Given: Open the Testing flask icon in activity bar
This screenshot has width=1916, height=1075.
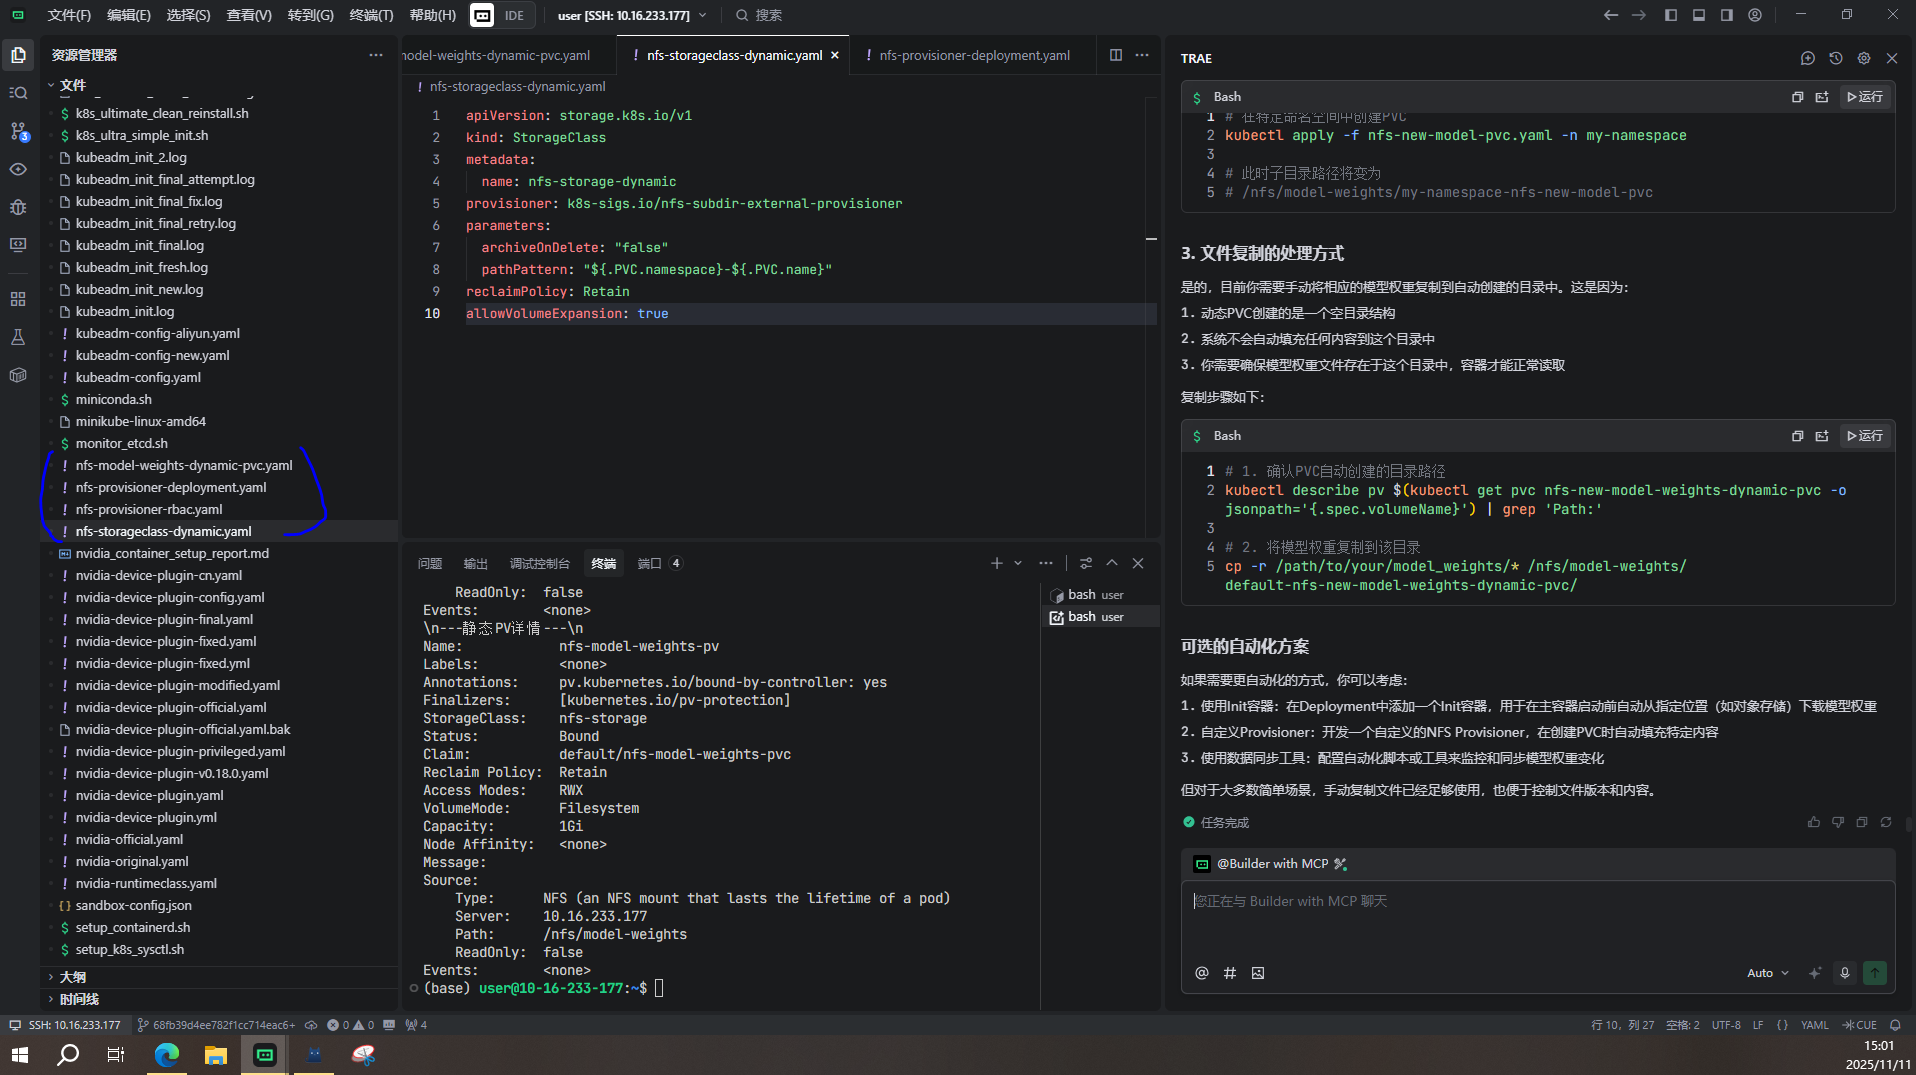Looking at the screenshot, I should 18,337.
